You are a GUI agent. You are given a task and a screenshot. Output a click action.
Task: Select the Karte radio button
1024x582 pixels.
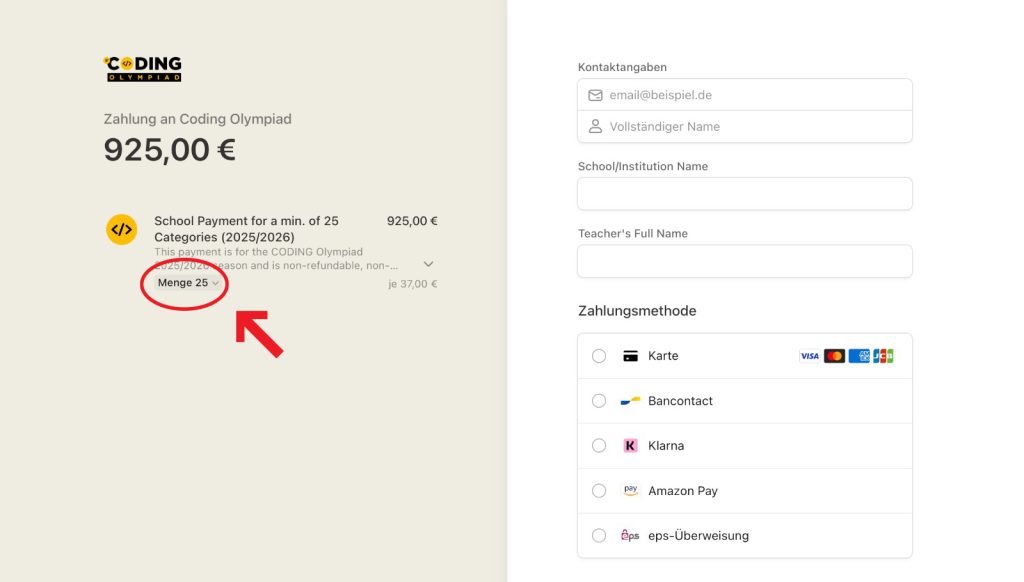click(599, 356)
